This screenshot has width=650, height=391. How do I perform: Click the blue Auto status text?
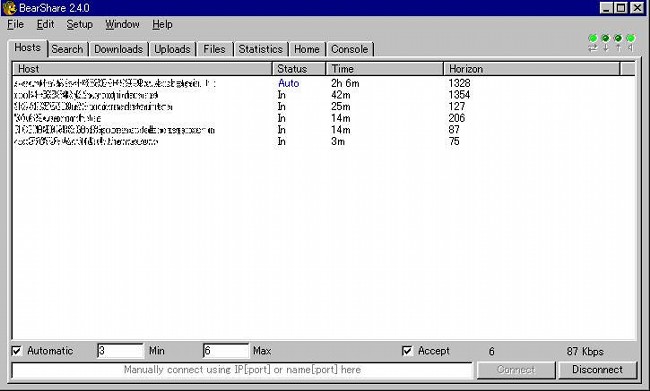click(x=289, y=83)
